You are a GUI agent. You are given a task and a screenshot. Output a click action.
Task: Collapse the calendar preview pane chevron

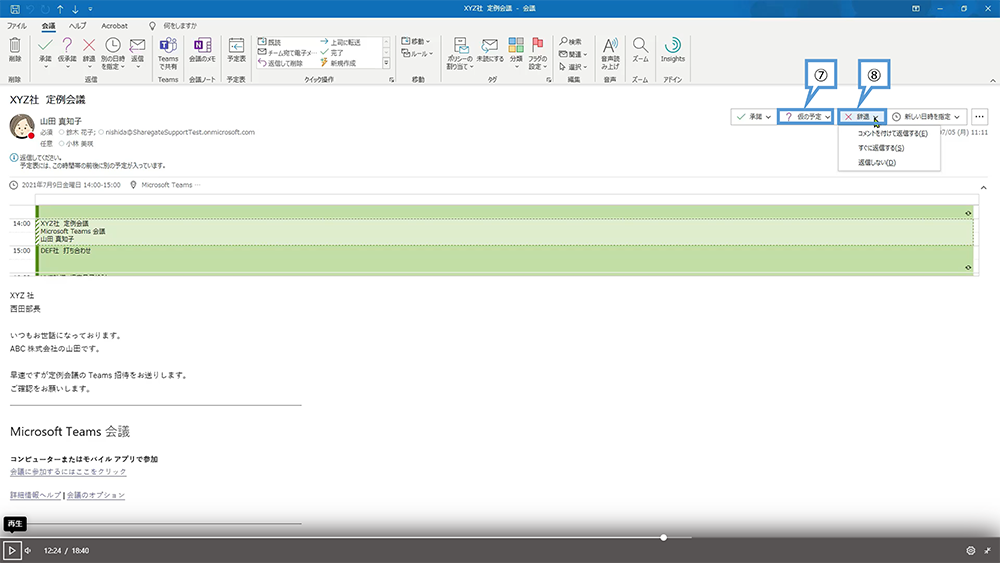coord(983,187)
